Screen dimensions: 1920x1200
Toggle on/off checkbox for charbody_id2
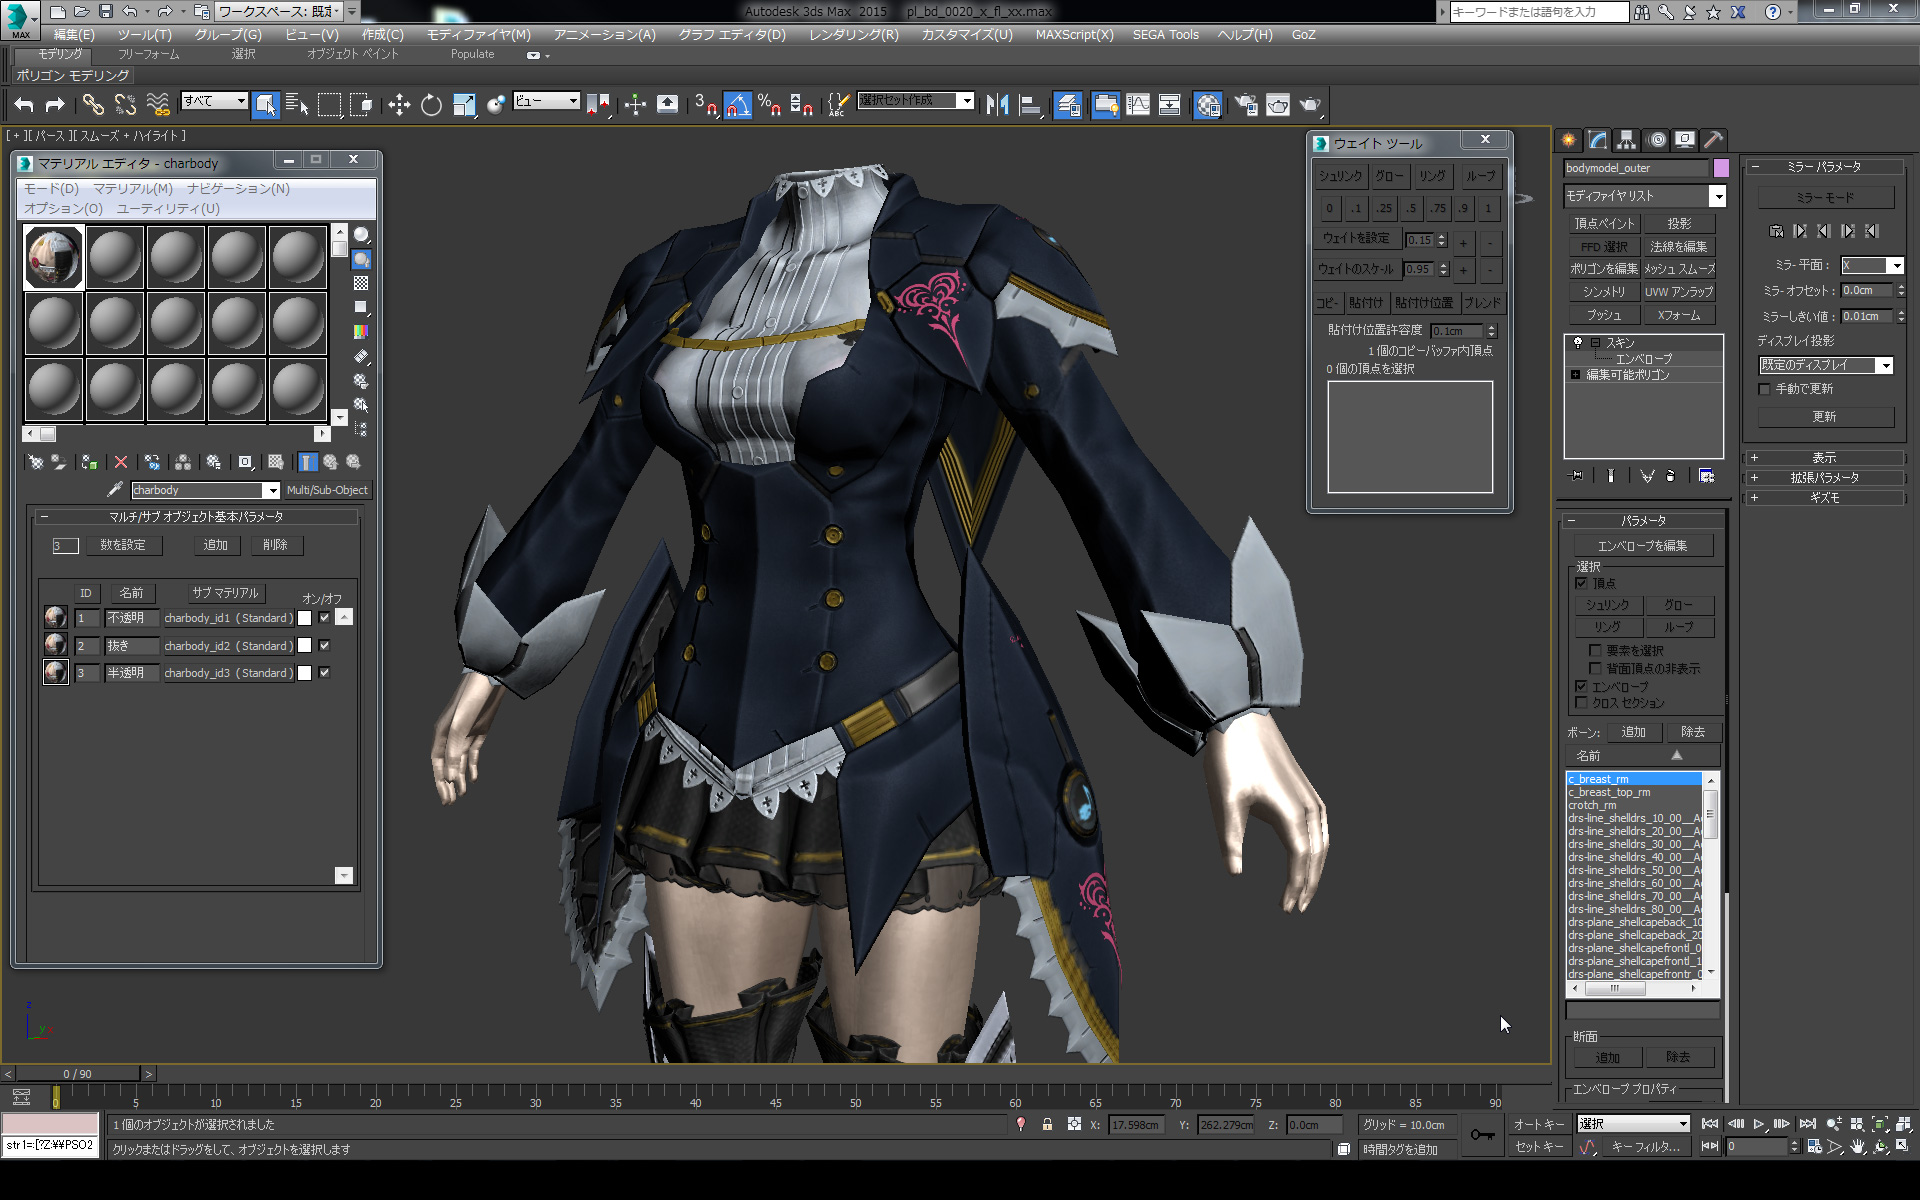[x=324, y=646]
